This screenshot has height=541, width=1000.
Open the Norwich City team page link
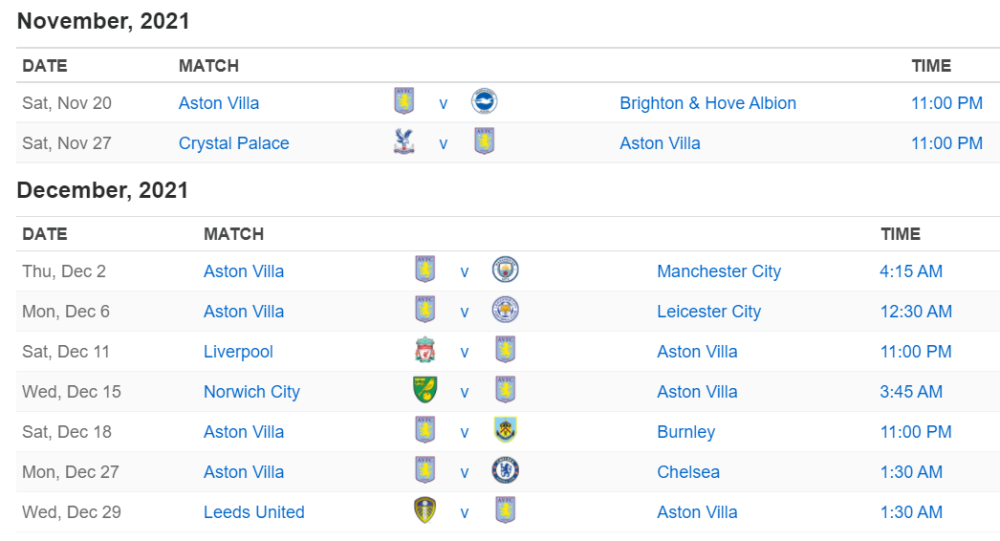251,392
